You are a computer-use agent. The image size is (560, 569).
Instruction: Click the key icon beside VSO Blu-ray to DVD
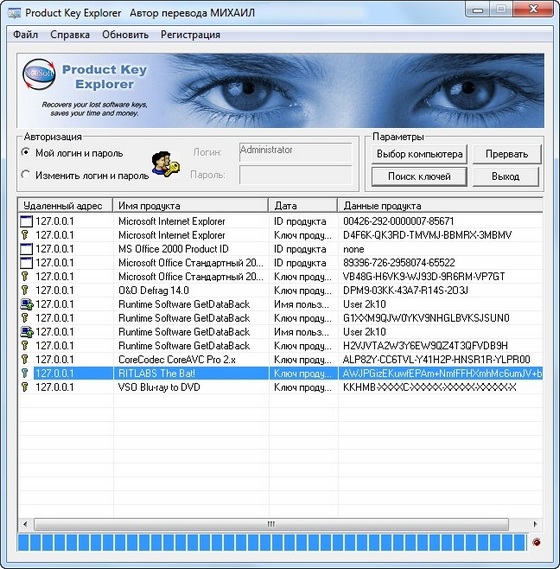pos(25,387)
